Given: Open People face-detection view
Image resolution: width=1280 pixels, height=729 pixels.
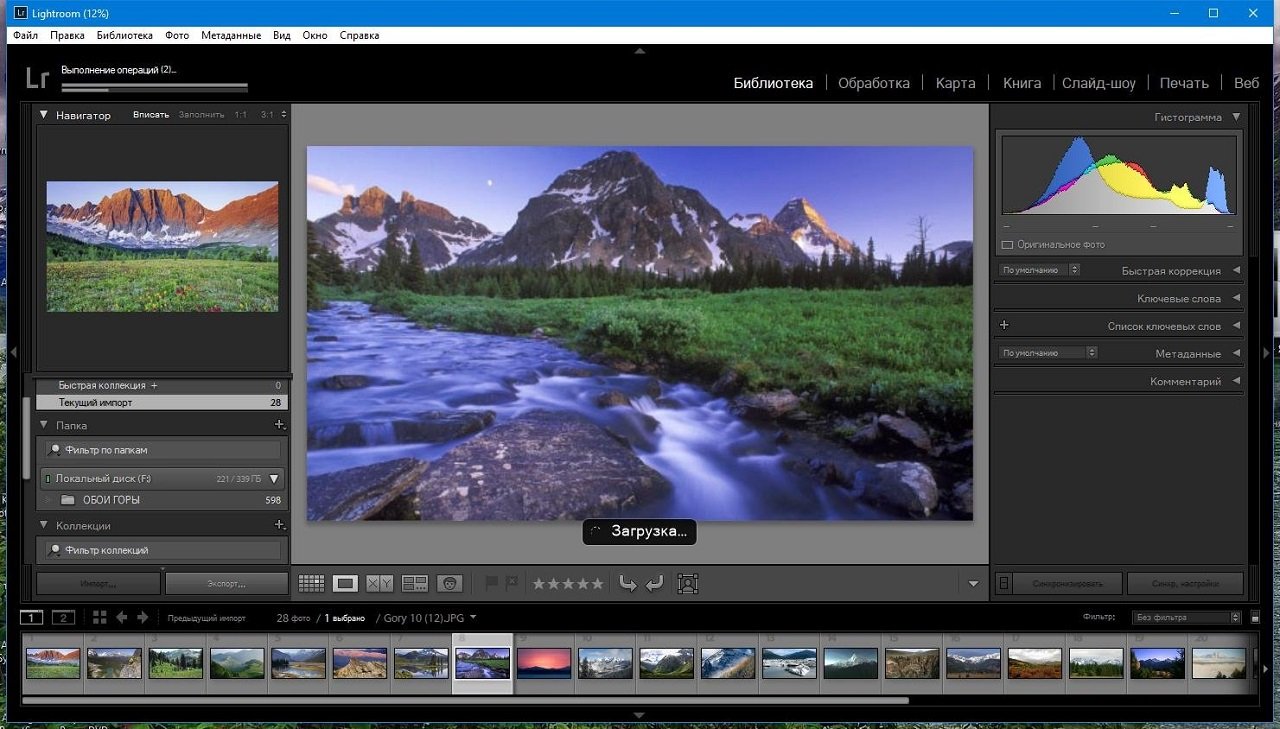Looking at the screenshot, I should coord(450,583).
